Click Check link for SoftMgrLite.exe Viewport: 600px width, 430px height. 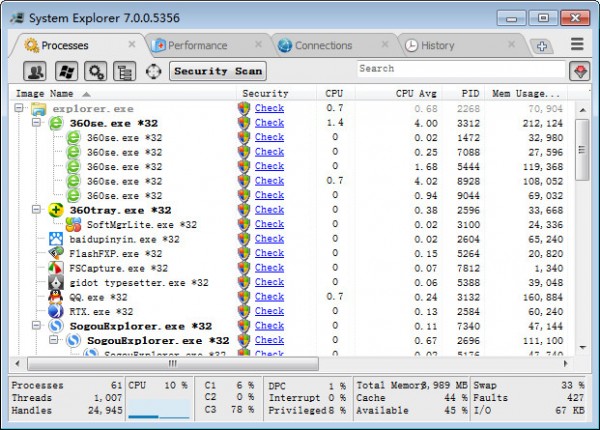point(269,224)
